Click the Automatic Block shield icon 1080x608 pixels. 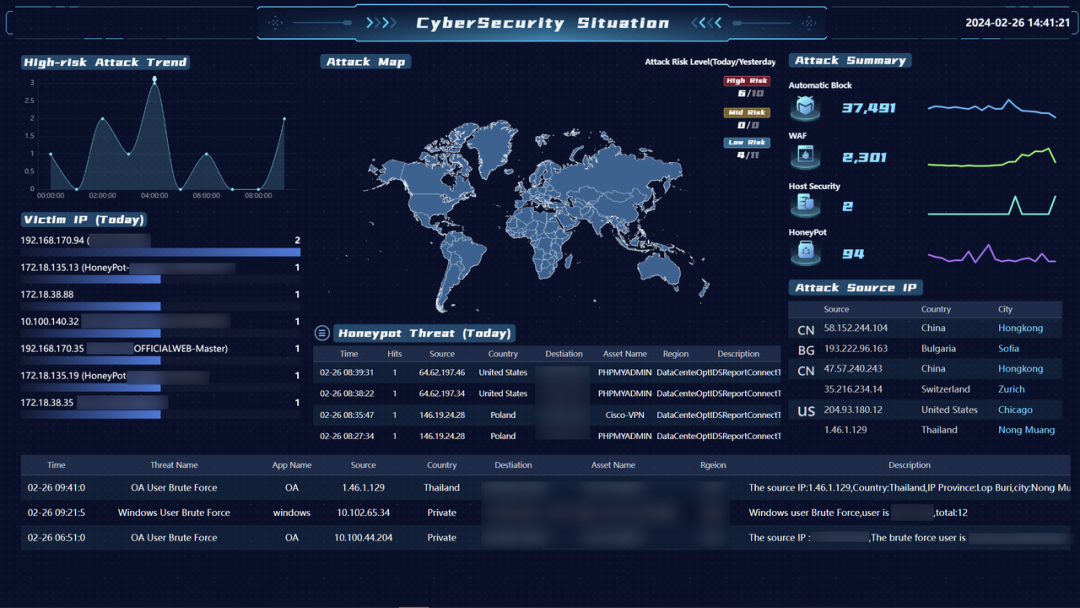coord(805,106)
